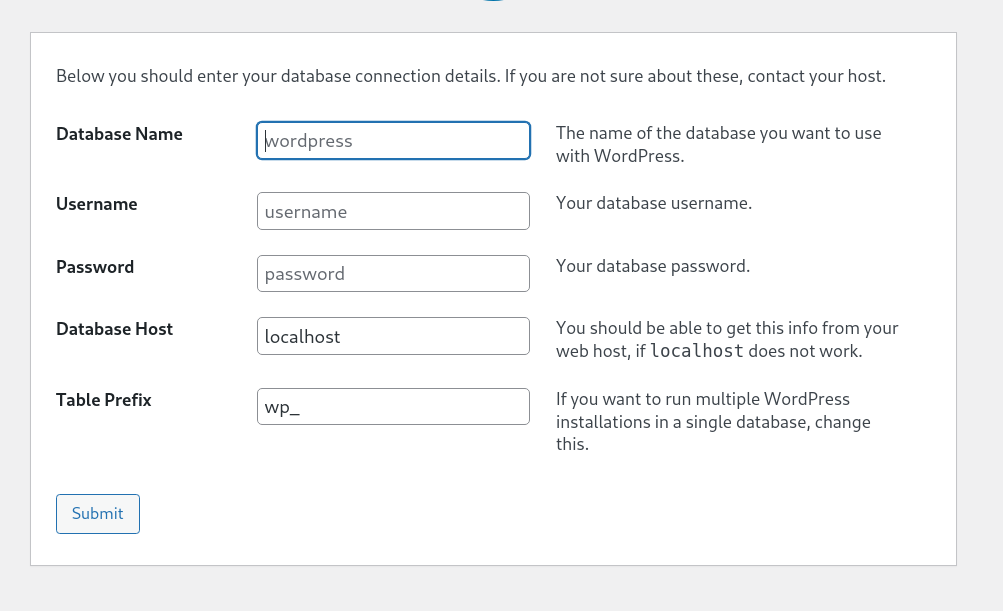Click the "Password" field label
This screenshot has height=611, width=1003.
(x=95, y=267)
